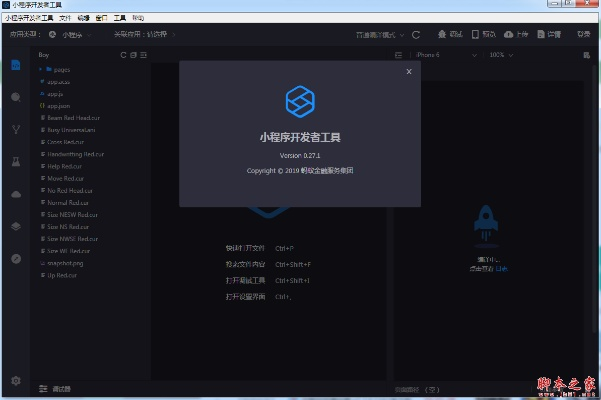Click 登录 to log in

[583, 34]
